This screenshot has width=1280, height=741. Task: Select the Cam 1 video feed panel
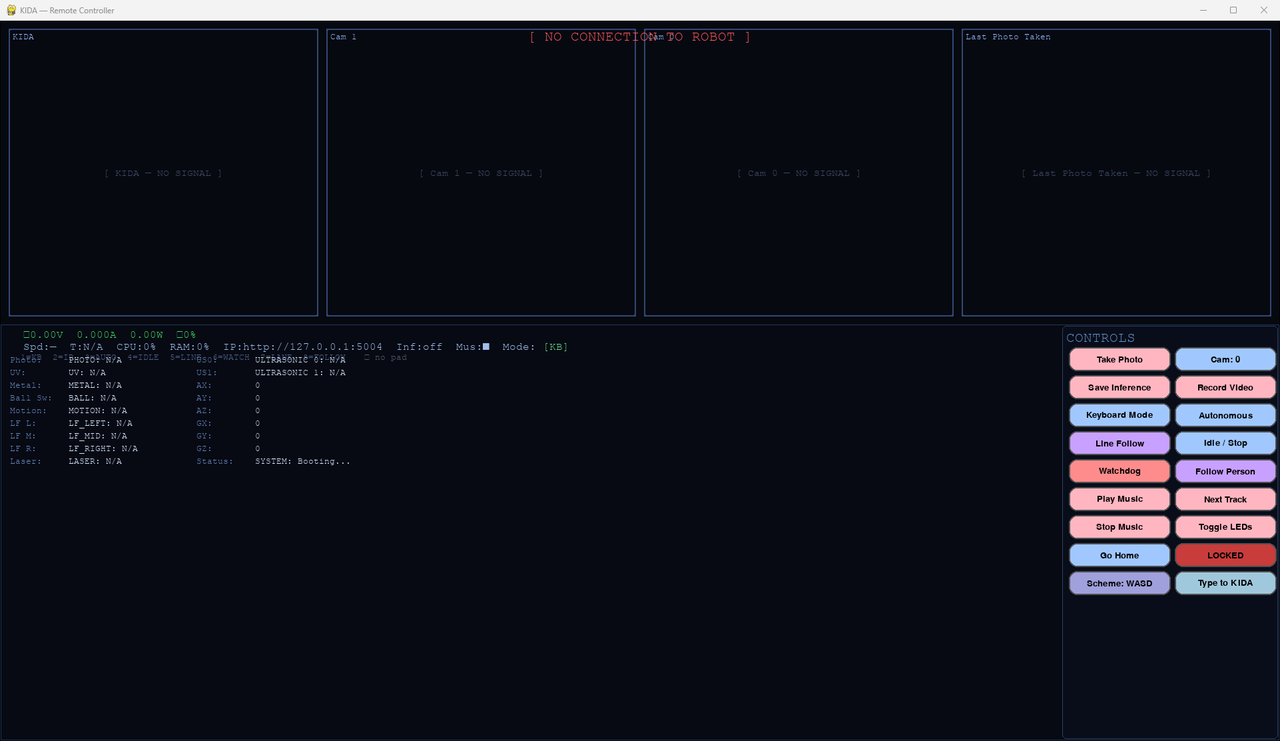[481, 173]
